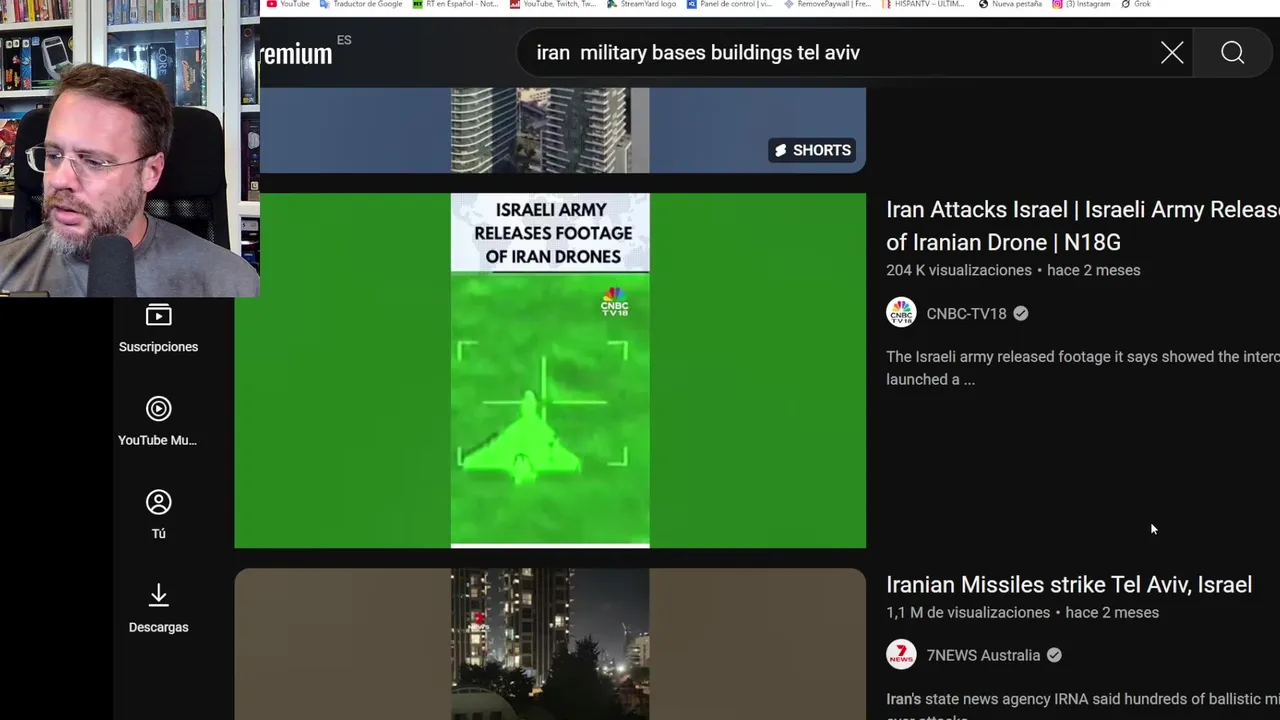The image size is (1280, 720).
Task: Open Suscripciones in the sidebar
Action: pyautogui.click(x=158, y=329)
